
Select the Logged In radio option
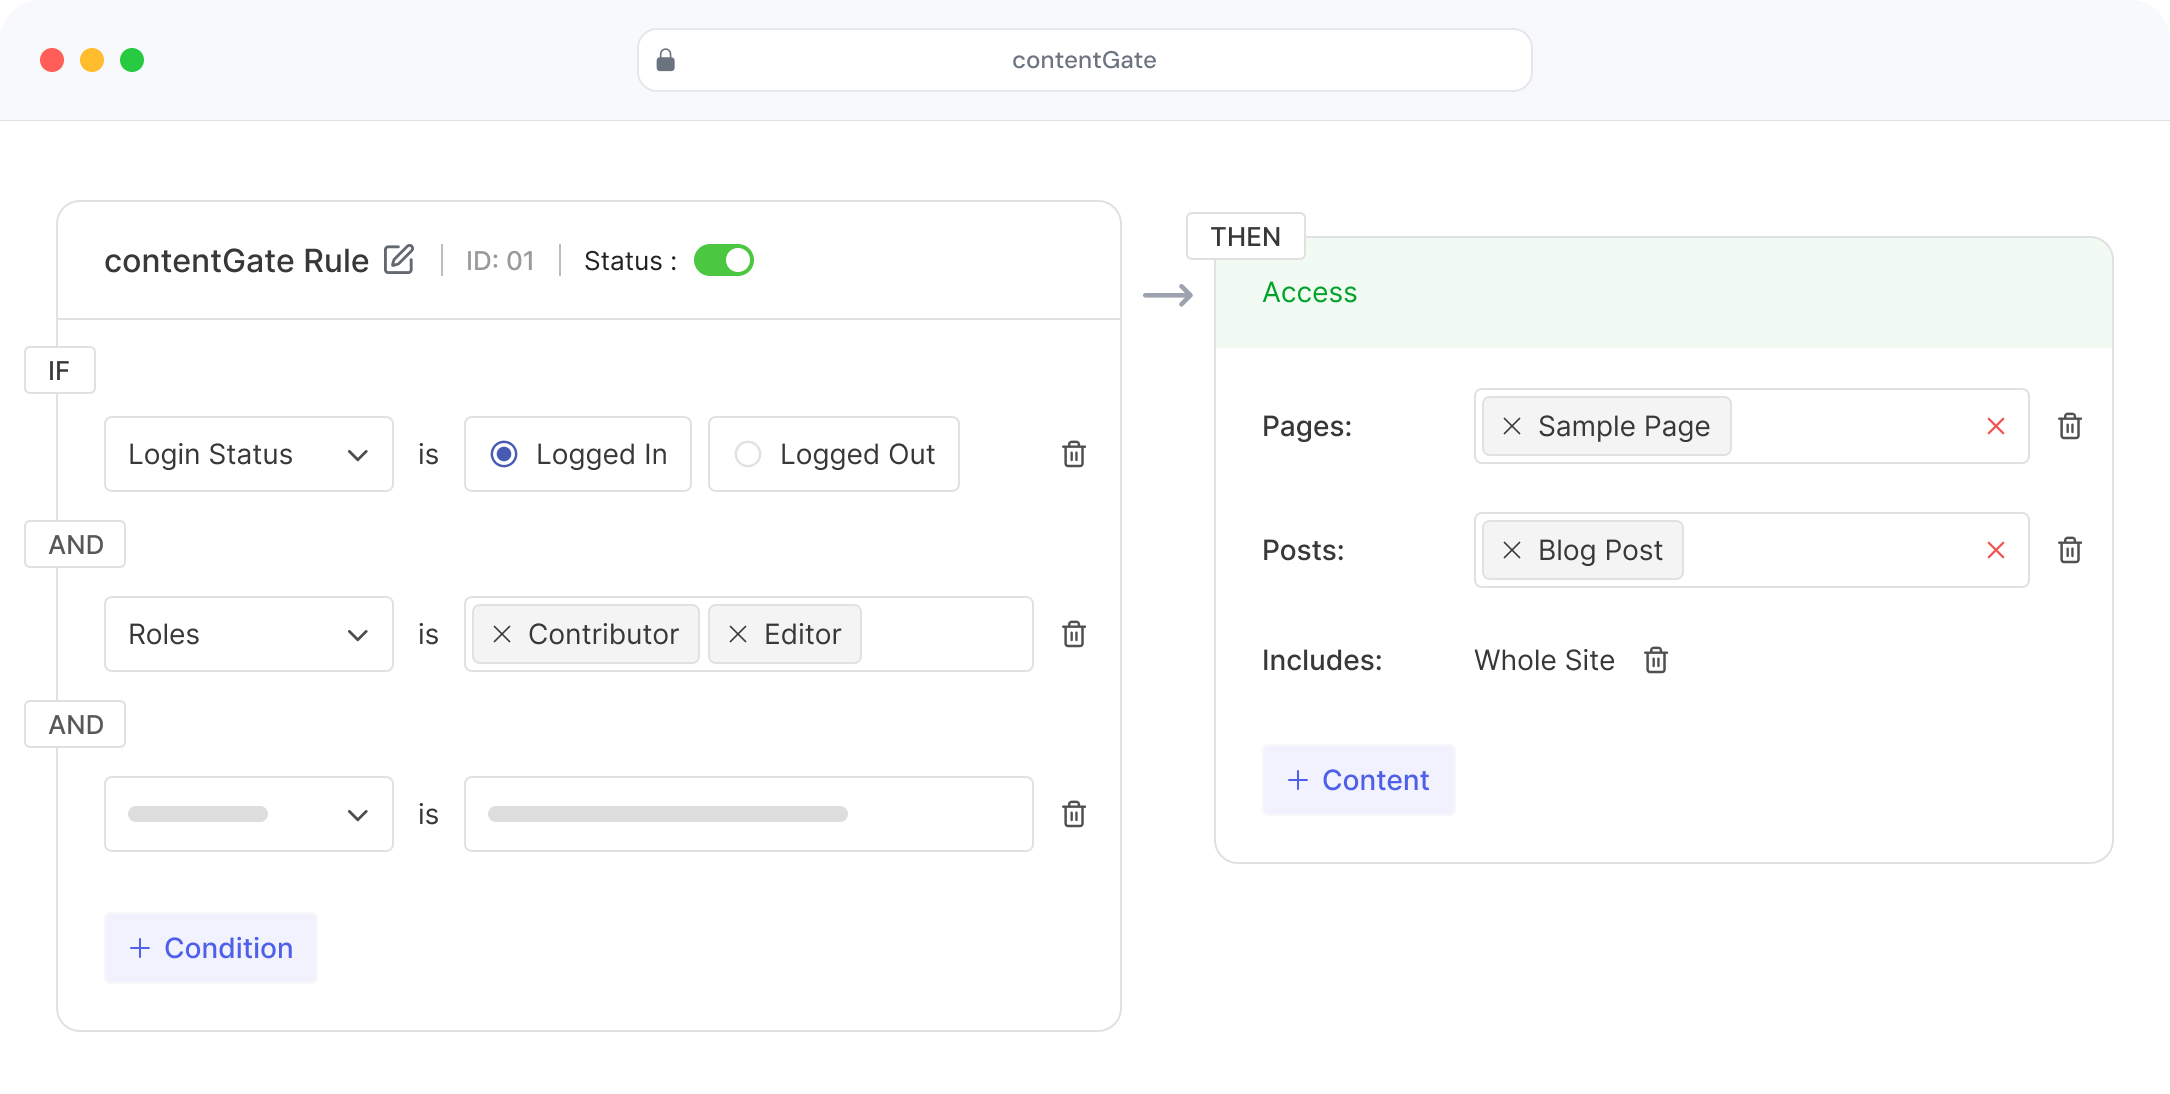(x=504, y=454)
